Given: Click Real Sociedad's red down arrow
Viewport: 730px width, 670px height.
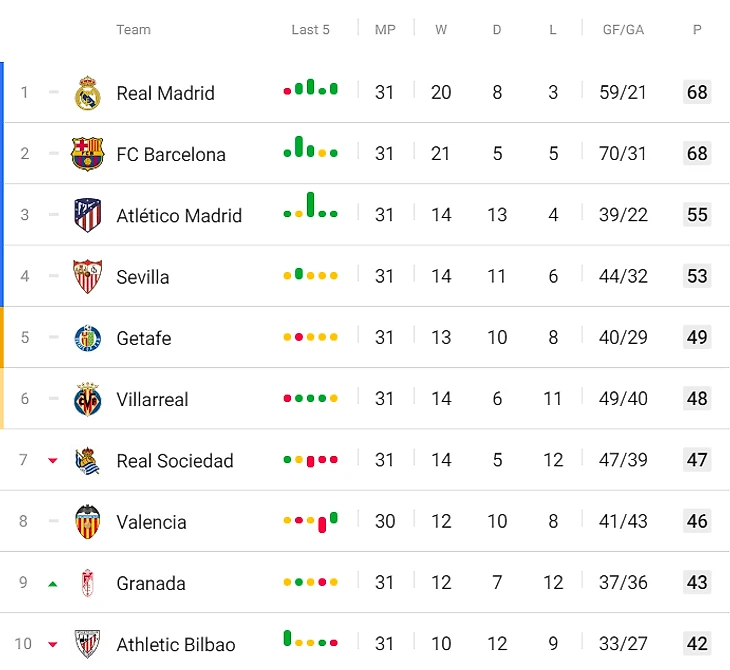Looking at the screenshot, I should coord(53,460).
